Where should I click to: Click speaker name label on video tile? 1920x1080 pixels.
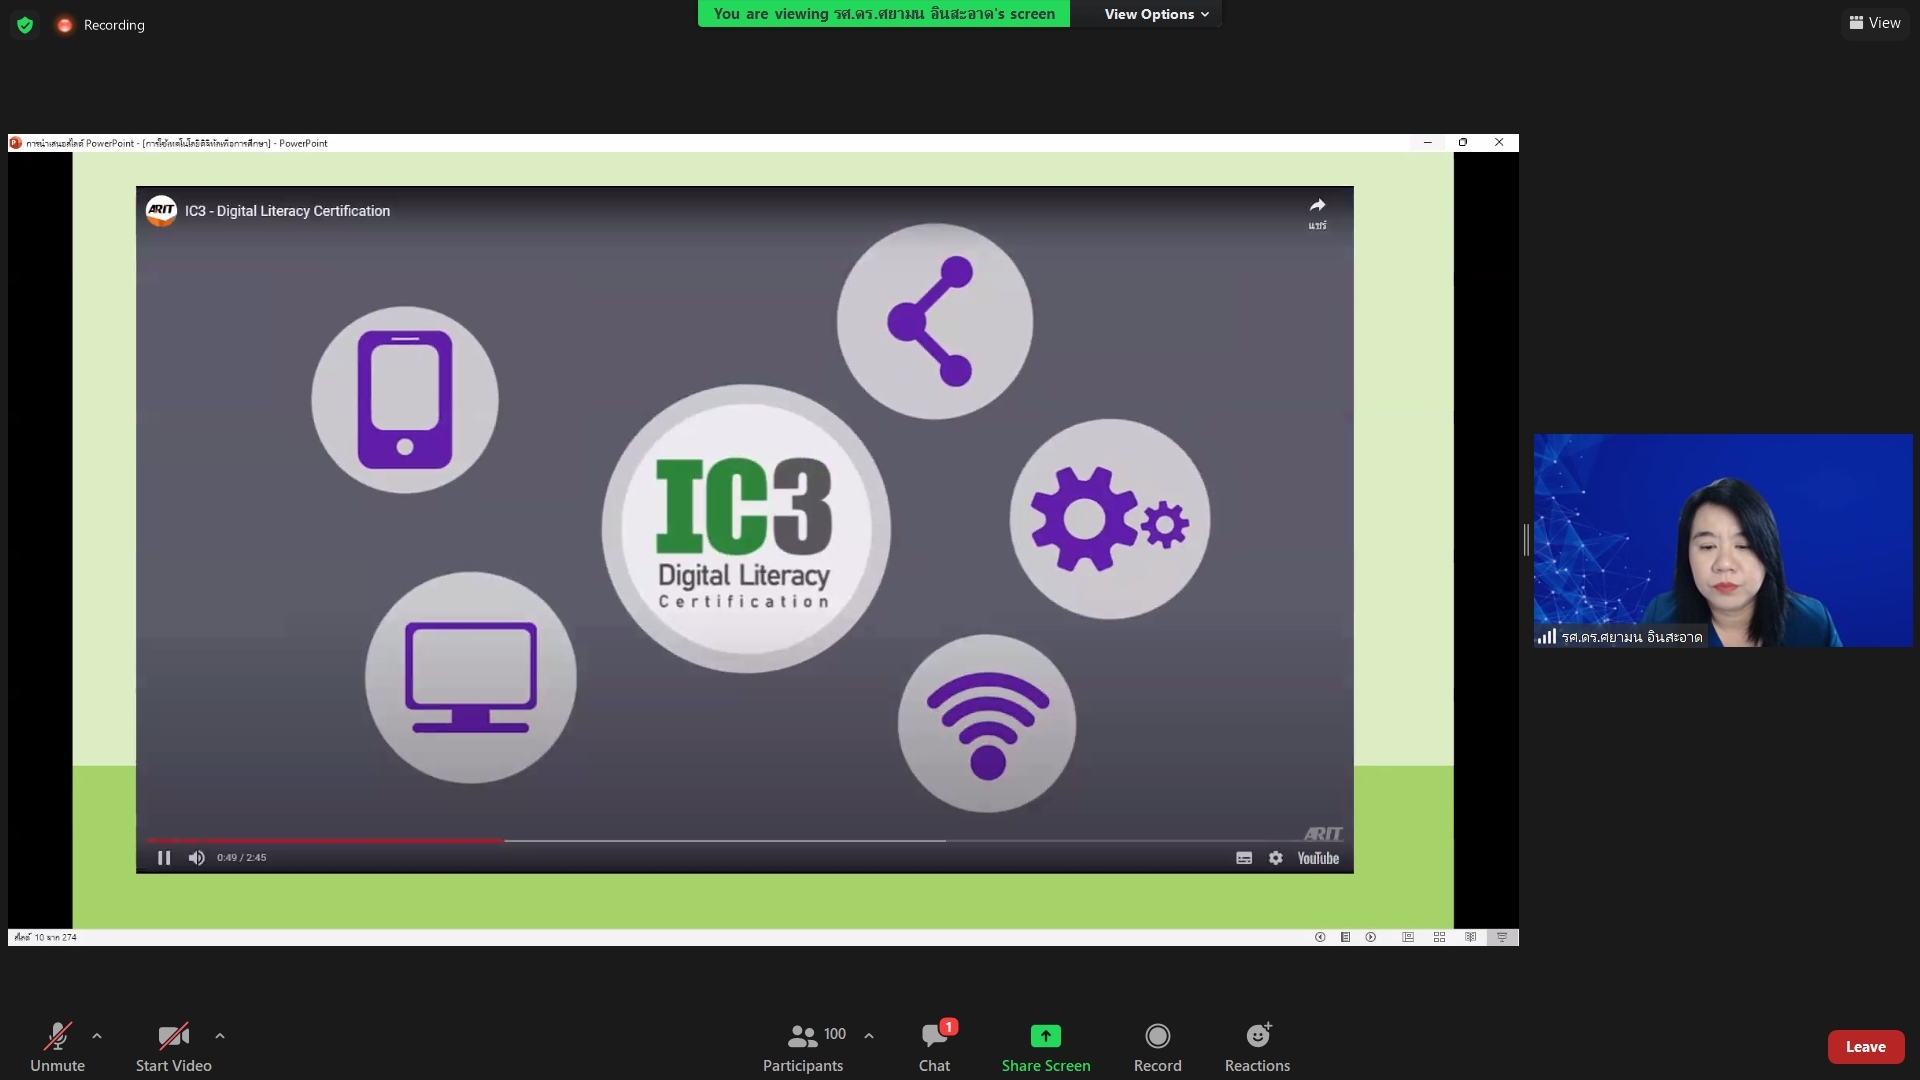coord(1631,637)
